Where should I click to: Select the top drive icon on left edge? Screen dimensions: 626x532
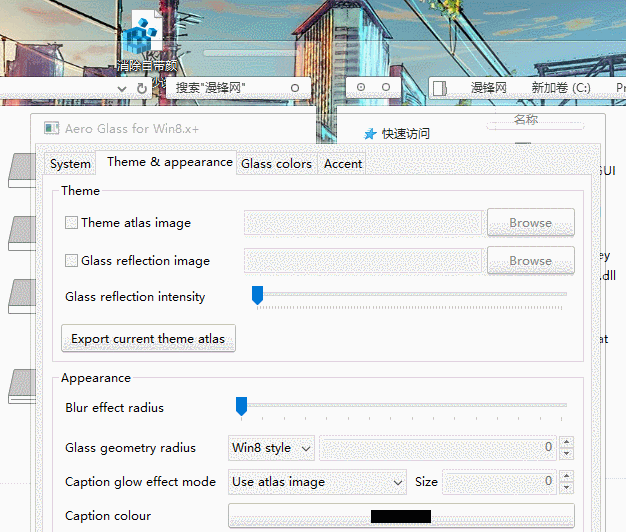pyautogui.click(x=20, y=171)
